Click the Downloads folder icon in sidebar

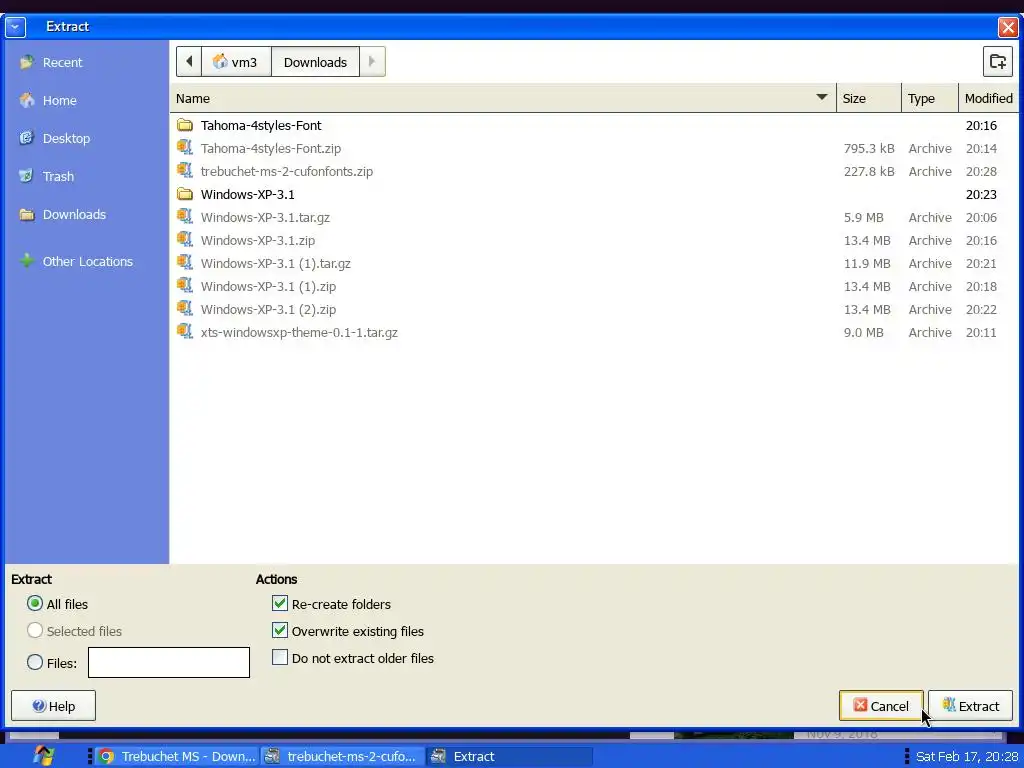(27, 214)
